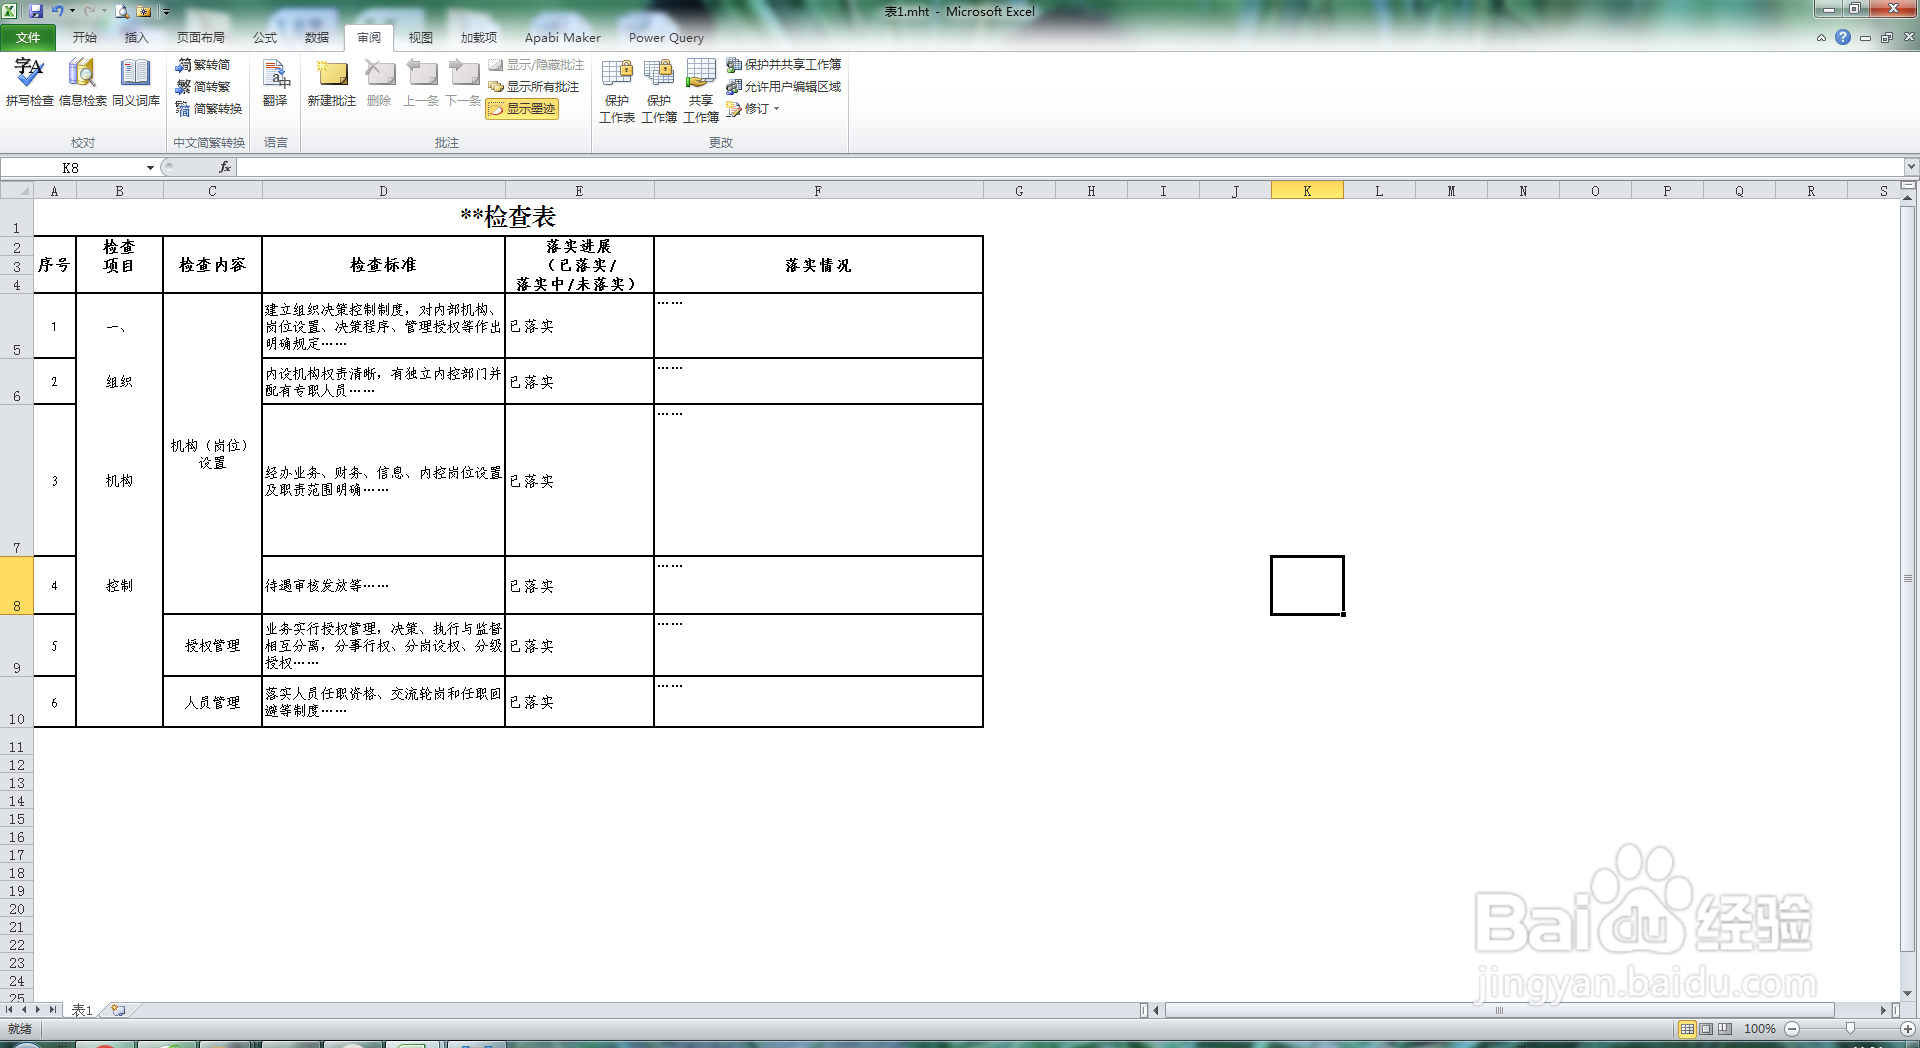Open the Apabi Maker tab
Image resolution: width=1920 pixels, height=1048 pixels.
[563, 38]
